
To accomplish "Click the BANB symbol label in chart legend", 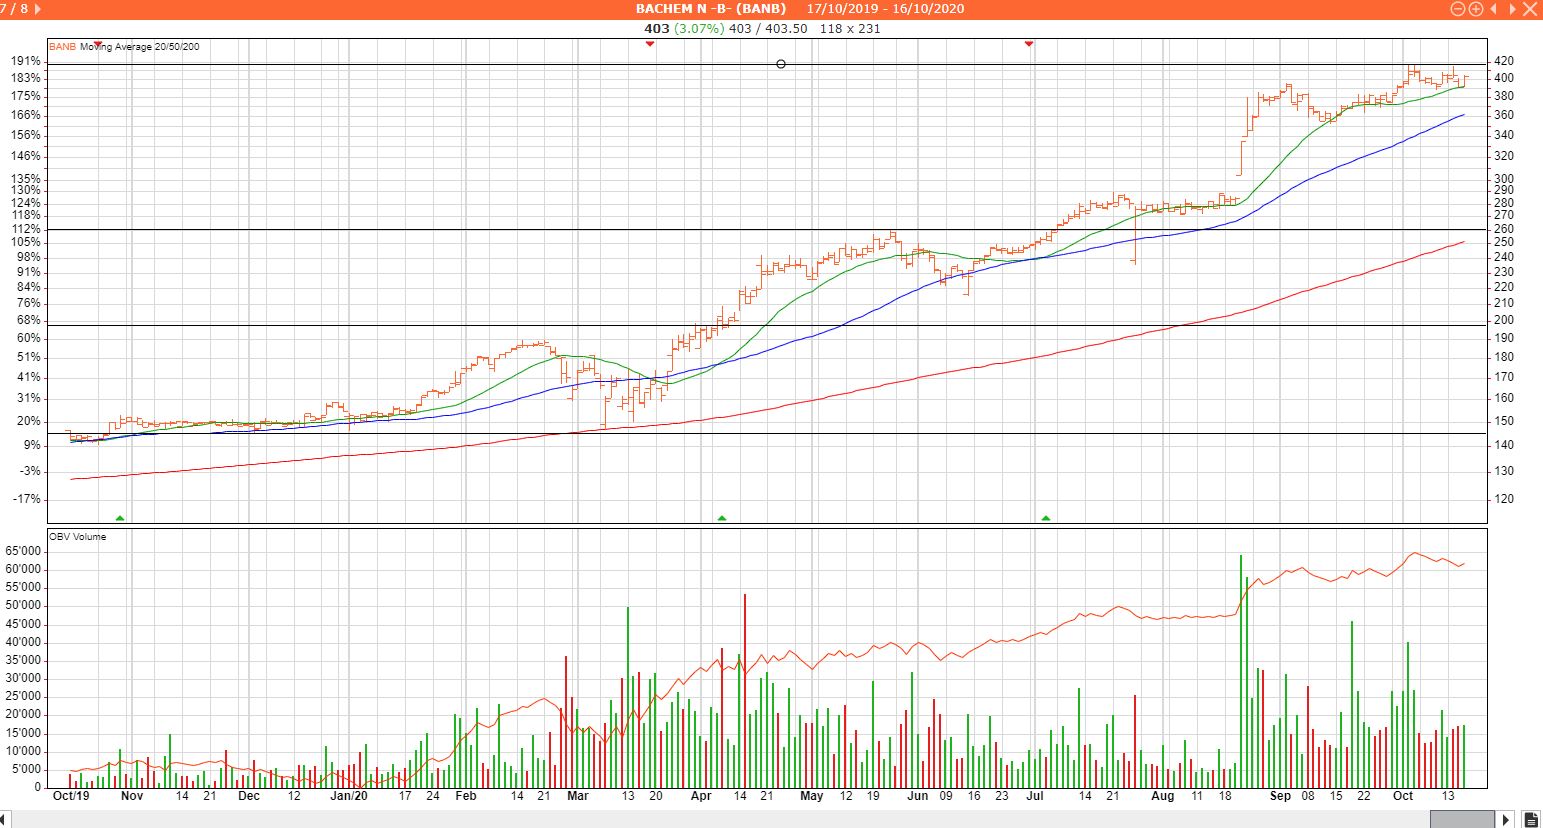I will point(62,47).
